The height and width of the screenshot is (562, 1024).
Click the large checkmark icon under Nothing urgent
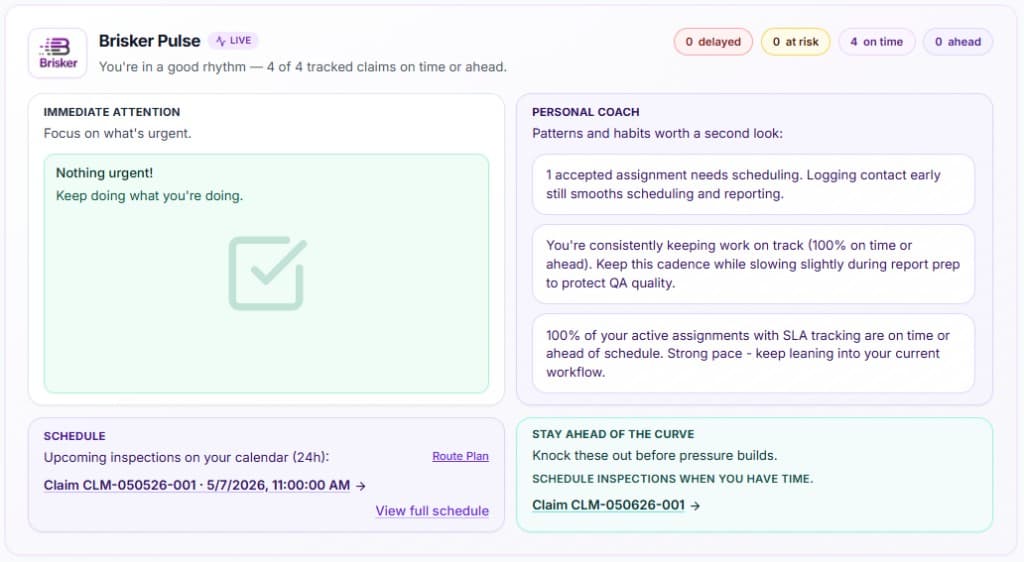pos(267,273)
